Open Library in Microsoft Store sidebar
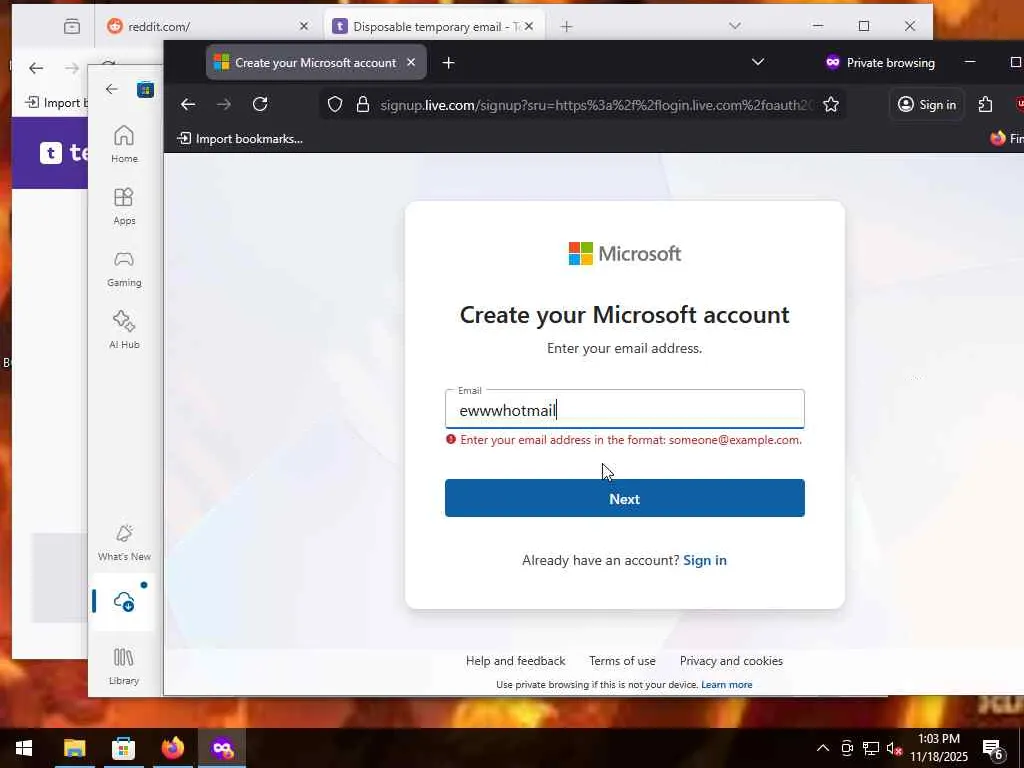Viewport: 1024px width, 768px height. [x=124, y=666]
